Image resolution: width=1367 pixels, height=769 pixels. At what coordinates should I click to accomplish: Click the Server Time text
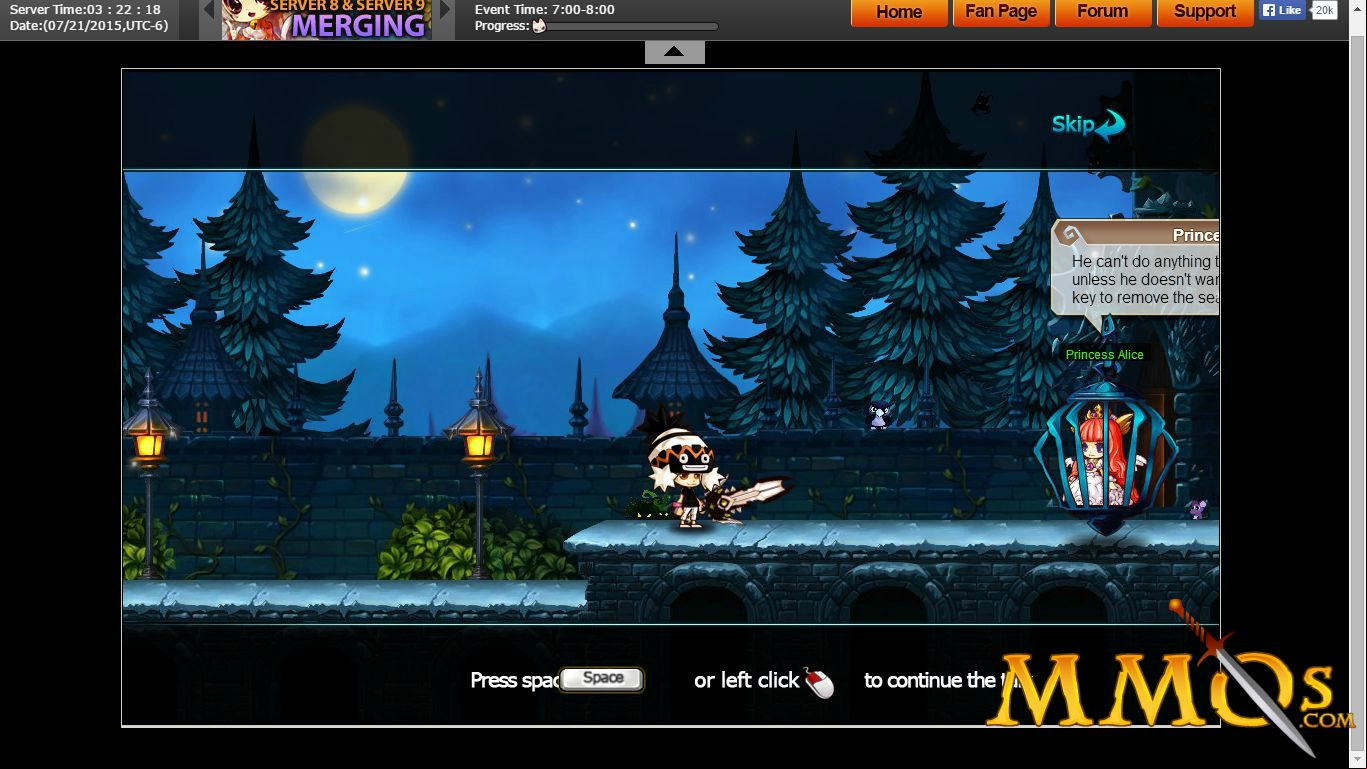tap(85, 10)
